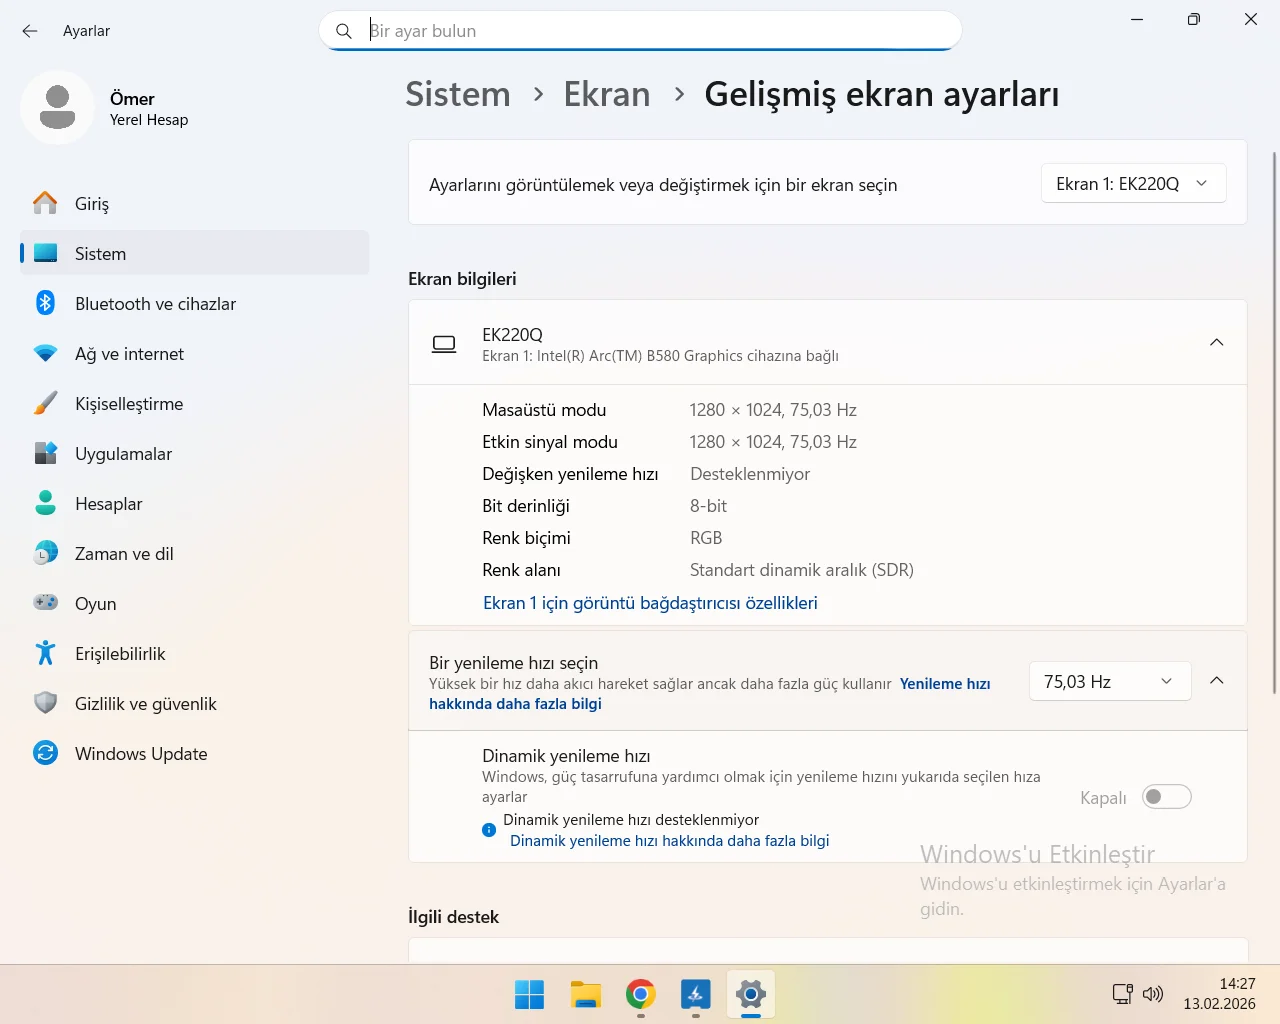Open Dinamik yenileme hızı hakkında daha fazla bilgi
This screenshot has height=1024, width=1280.
[x=670, y=841]
